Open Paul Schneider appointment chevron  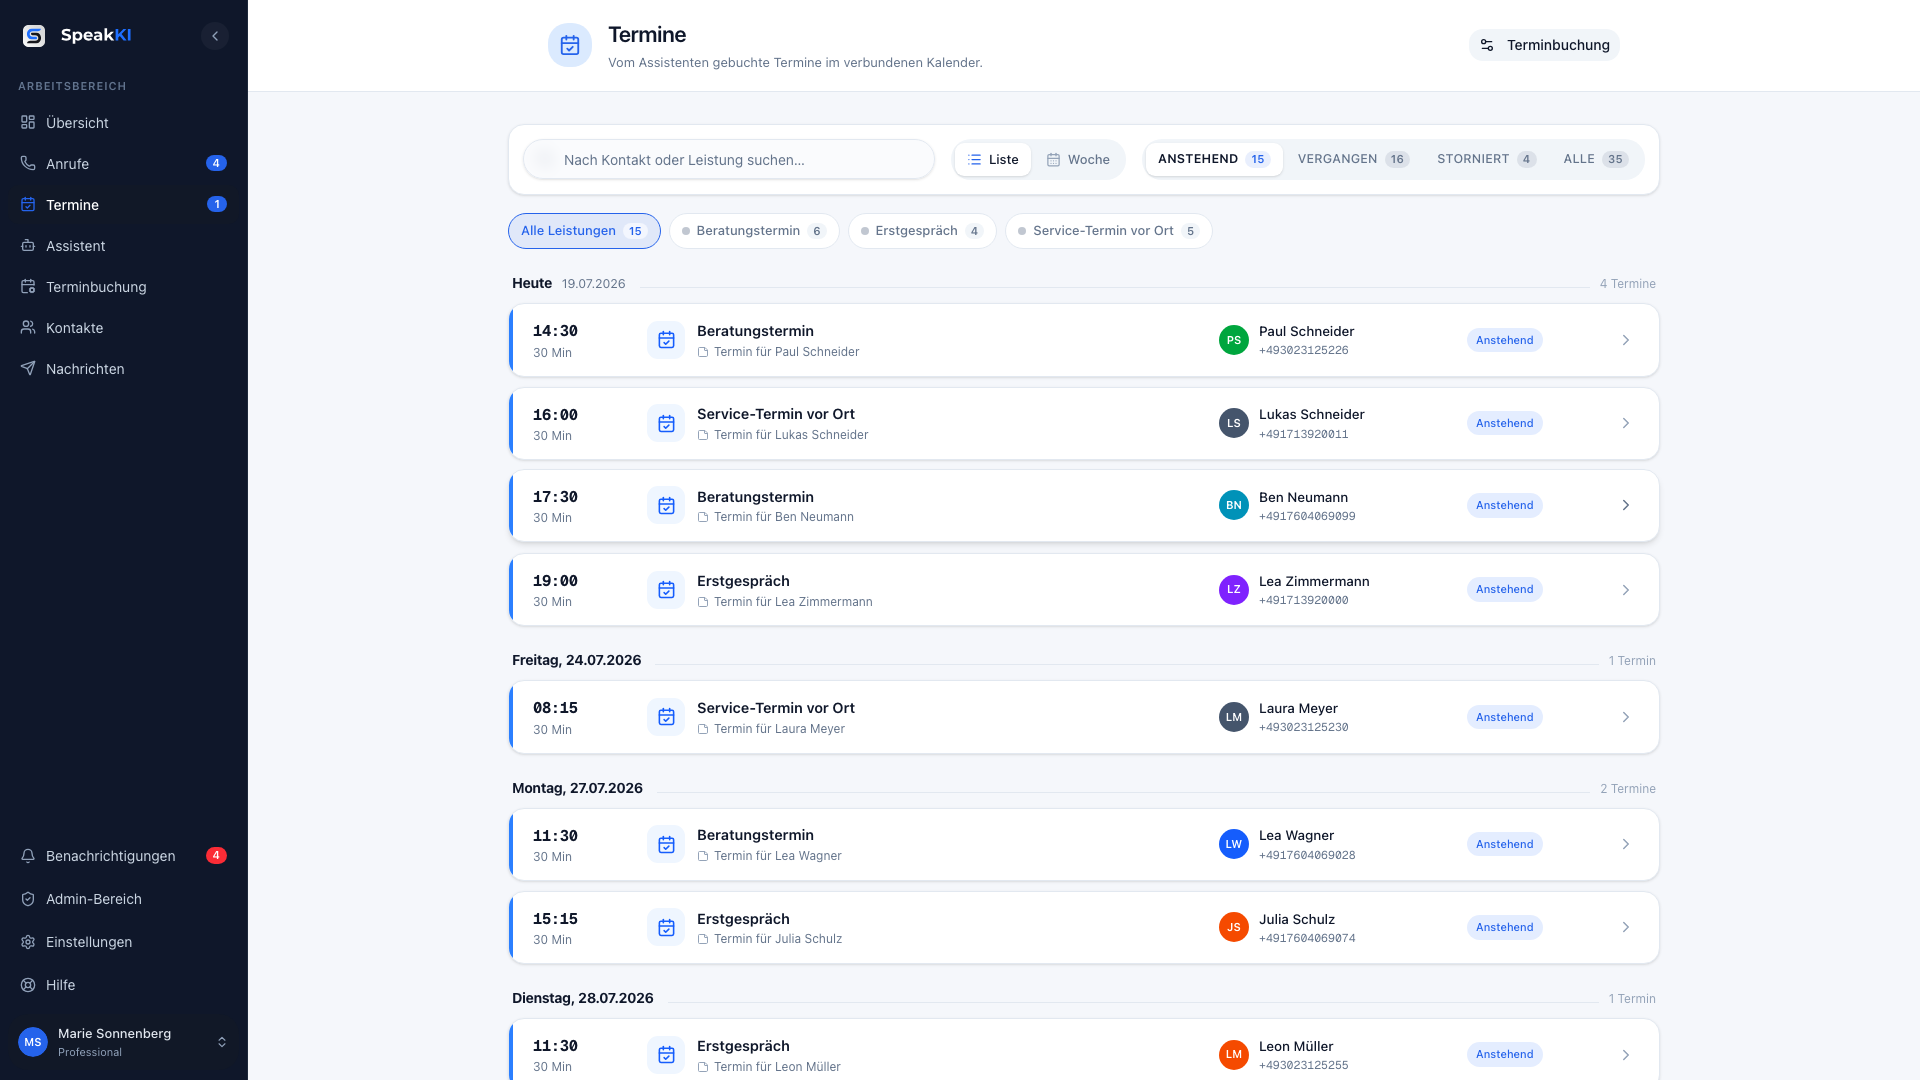point(1626,341)
